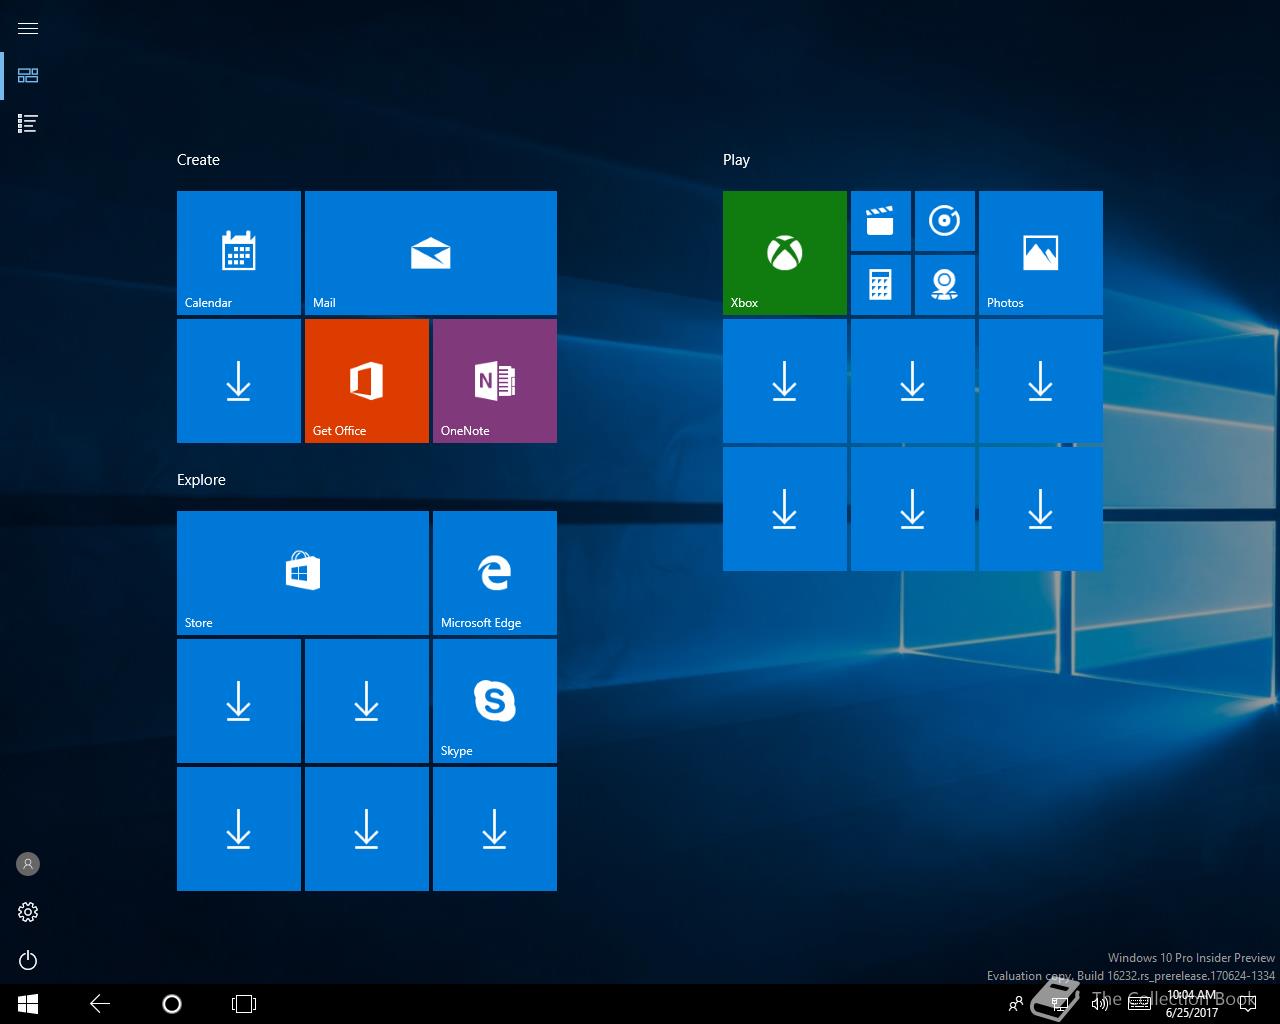Click the download tile directly below Skype

click(495, 829)
